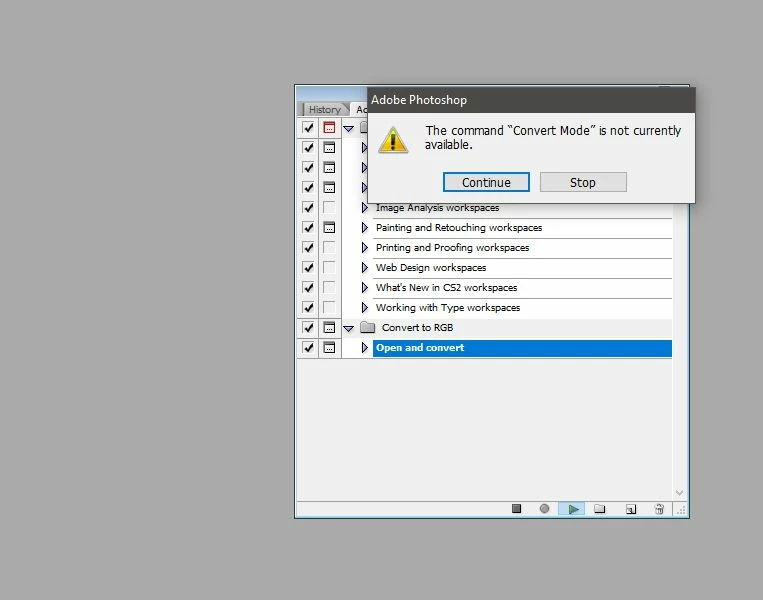Expand Image Analysis workspaces action

tap(364, 207)
